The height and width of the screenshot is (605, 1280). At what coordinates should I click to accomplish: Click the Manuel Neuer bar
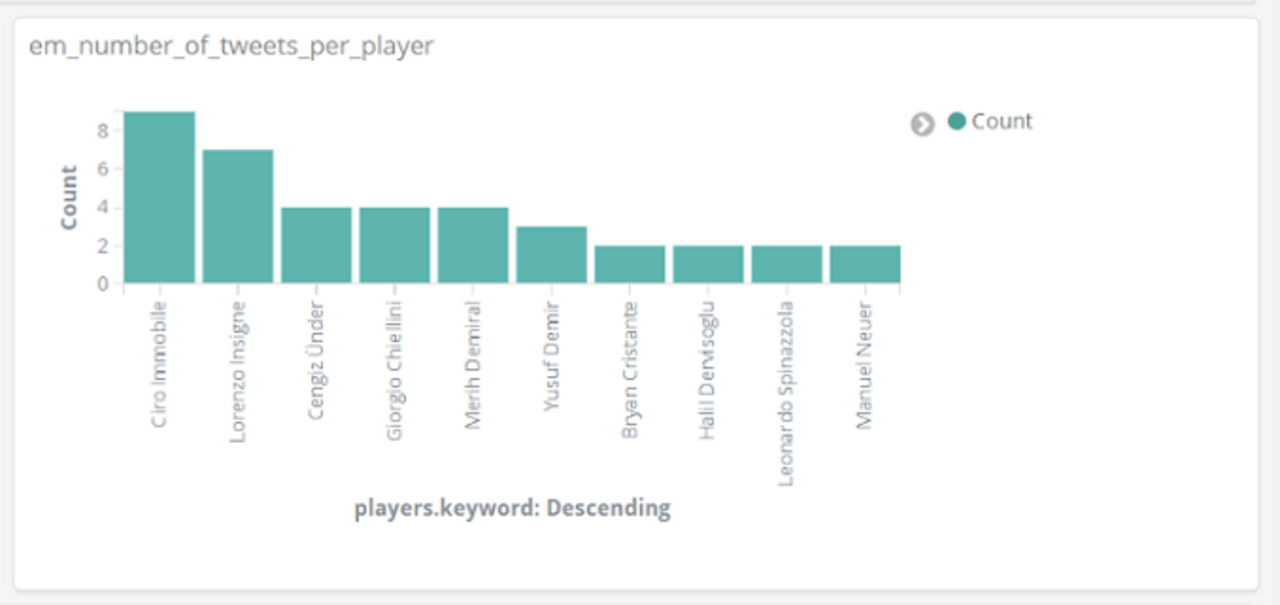point(865,264)
